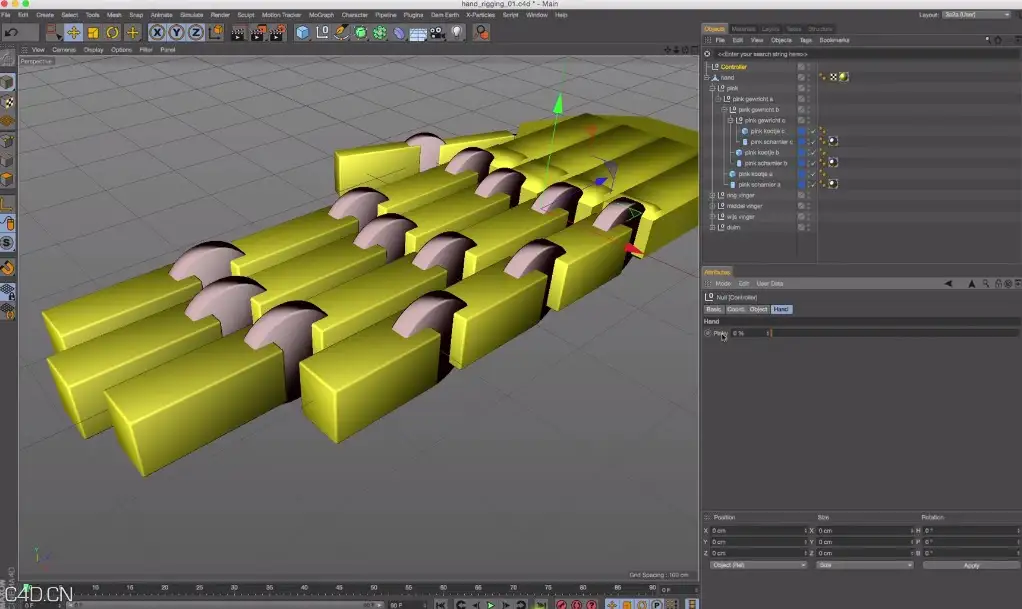Open the viewport Display menu

(93, 50)
